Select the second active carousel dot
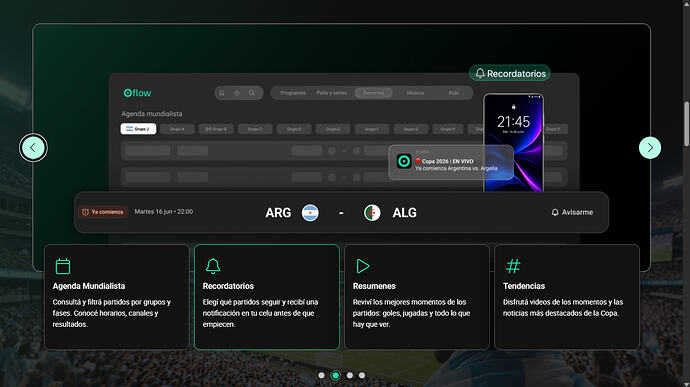The image size is (690, 387). (x=335, y=375)
